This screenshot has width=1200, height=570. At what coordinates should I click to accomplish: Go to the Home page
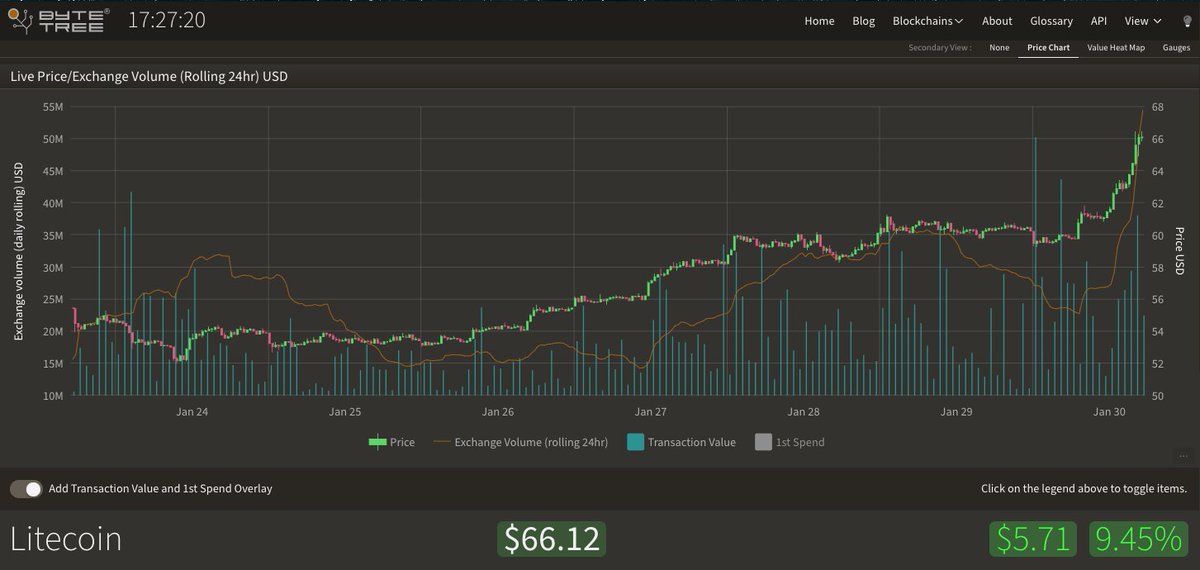[x=819, y=21]
